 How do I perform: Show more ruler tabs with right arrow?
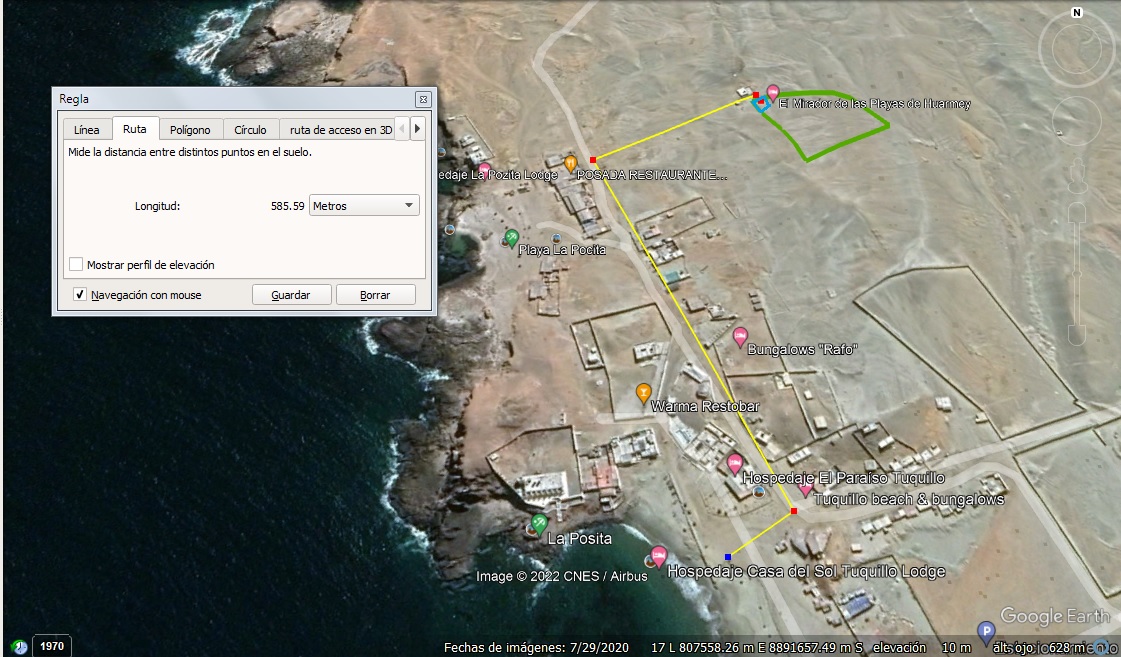(418, 129)
